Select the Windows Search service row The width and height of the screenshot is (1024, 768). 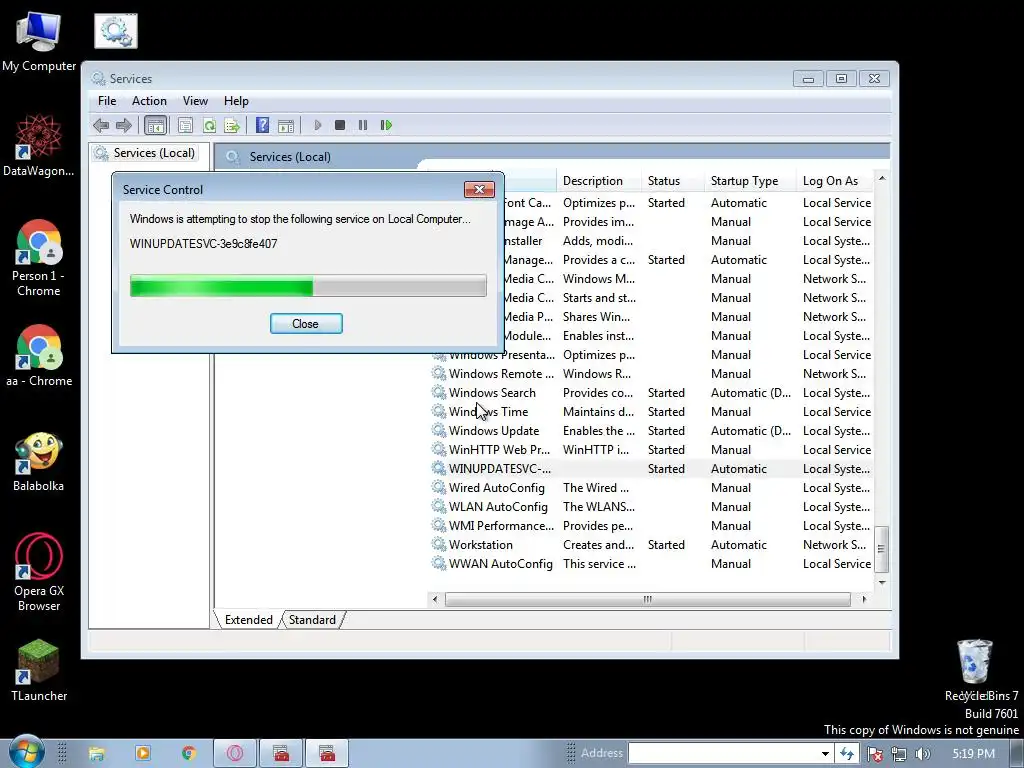(x=652, y=392)
